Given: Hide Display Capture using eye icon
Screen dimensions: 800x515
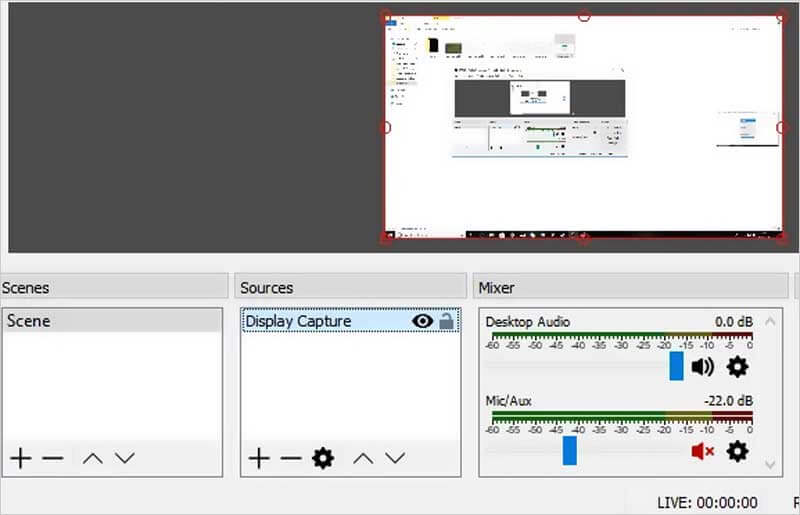Looking at the screenshot, I should 422,321.
